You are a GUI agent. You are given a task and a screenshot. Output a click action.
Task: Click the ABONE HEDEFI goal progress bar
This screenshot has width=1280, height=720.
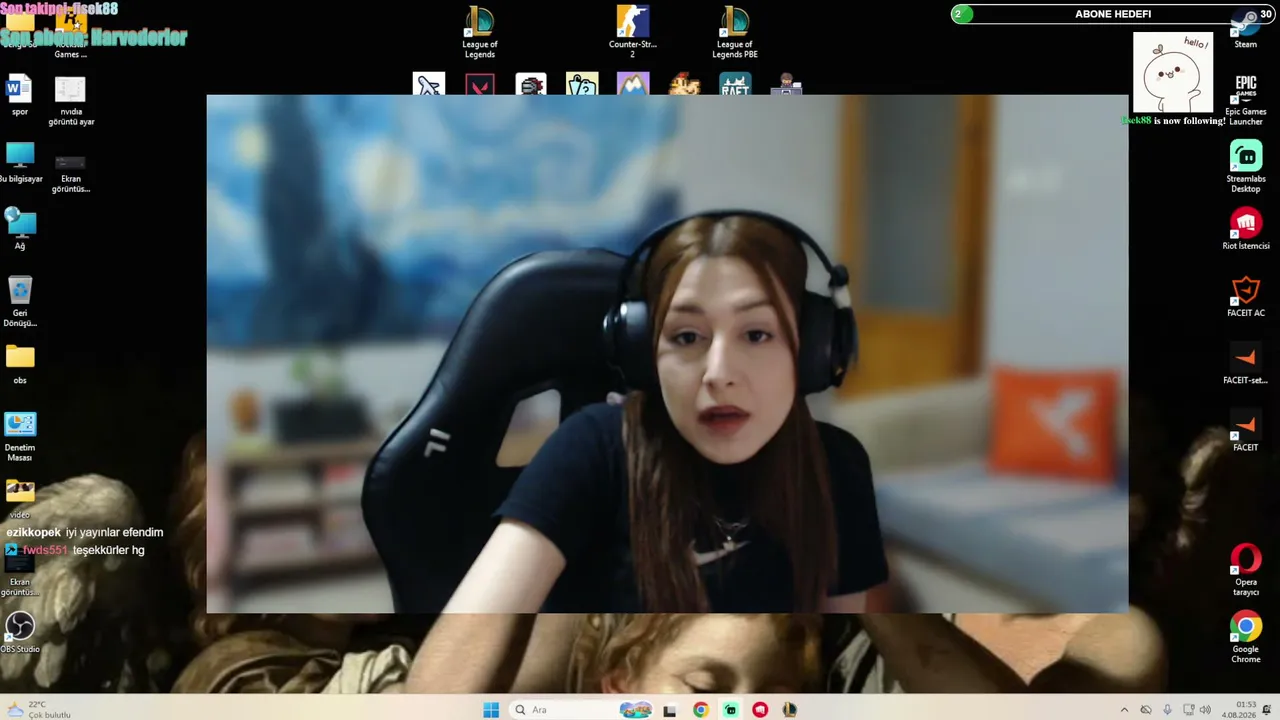pyautogui.click(x=1112, y=14)
